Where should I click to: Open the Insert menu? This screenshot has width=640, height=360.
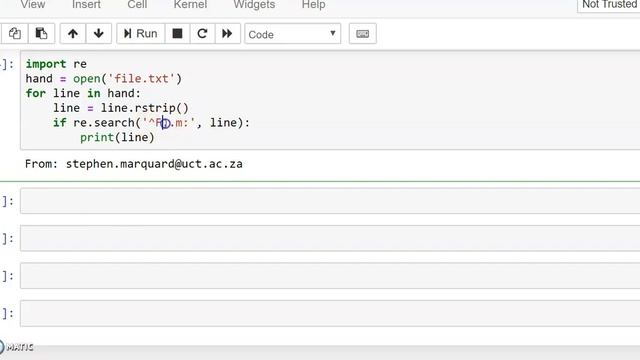tap(86, 4)
